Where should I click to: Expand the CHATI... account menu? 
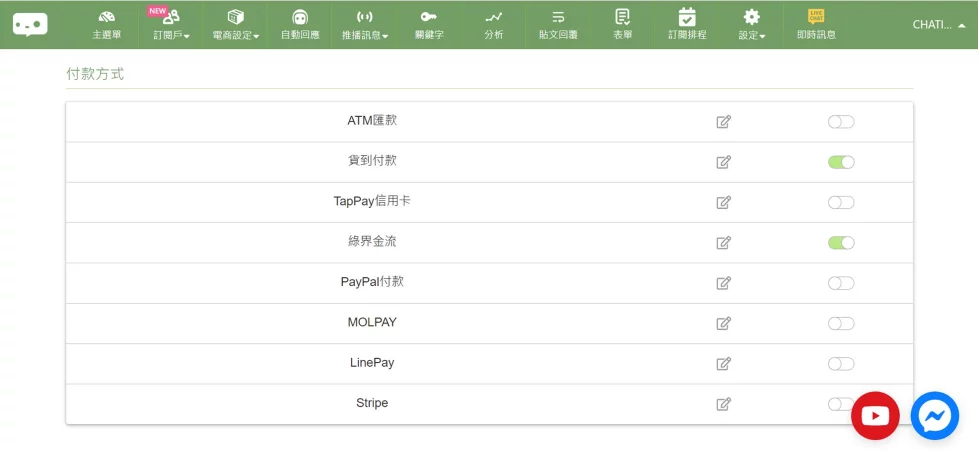tap(939, 25)
